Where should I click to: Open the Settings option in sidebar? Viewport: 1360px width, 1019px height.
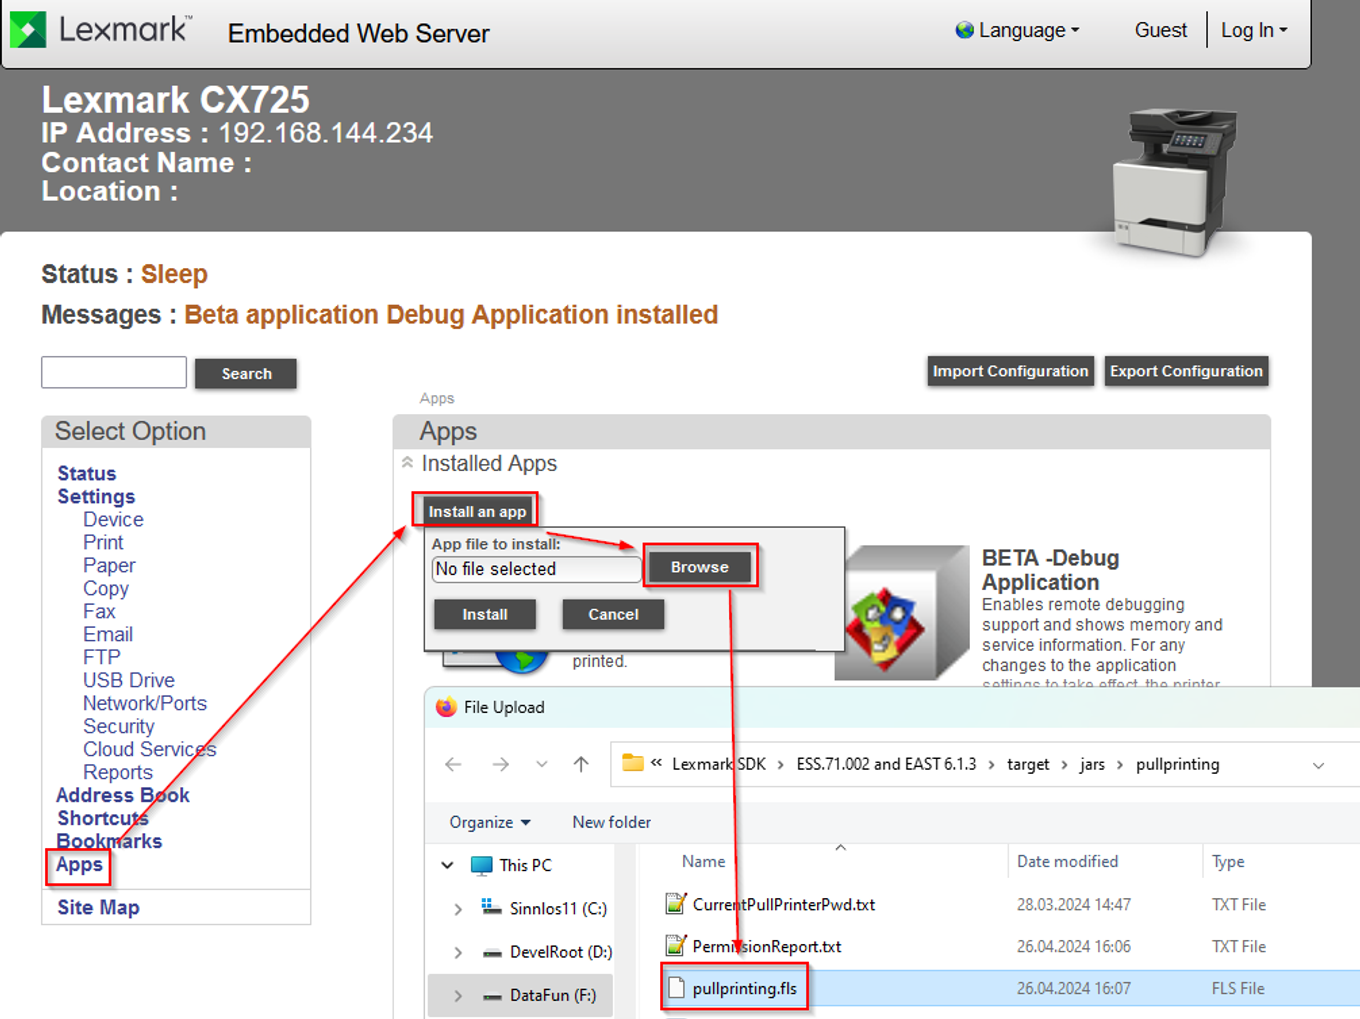96,496
